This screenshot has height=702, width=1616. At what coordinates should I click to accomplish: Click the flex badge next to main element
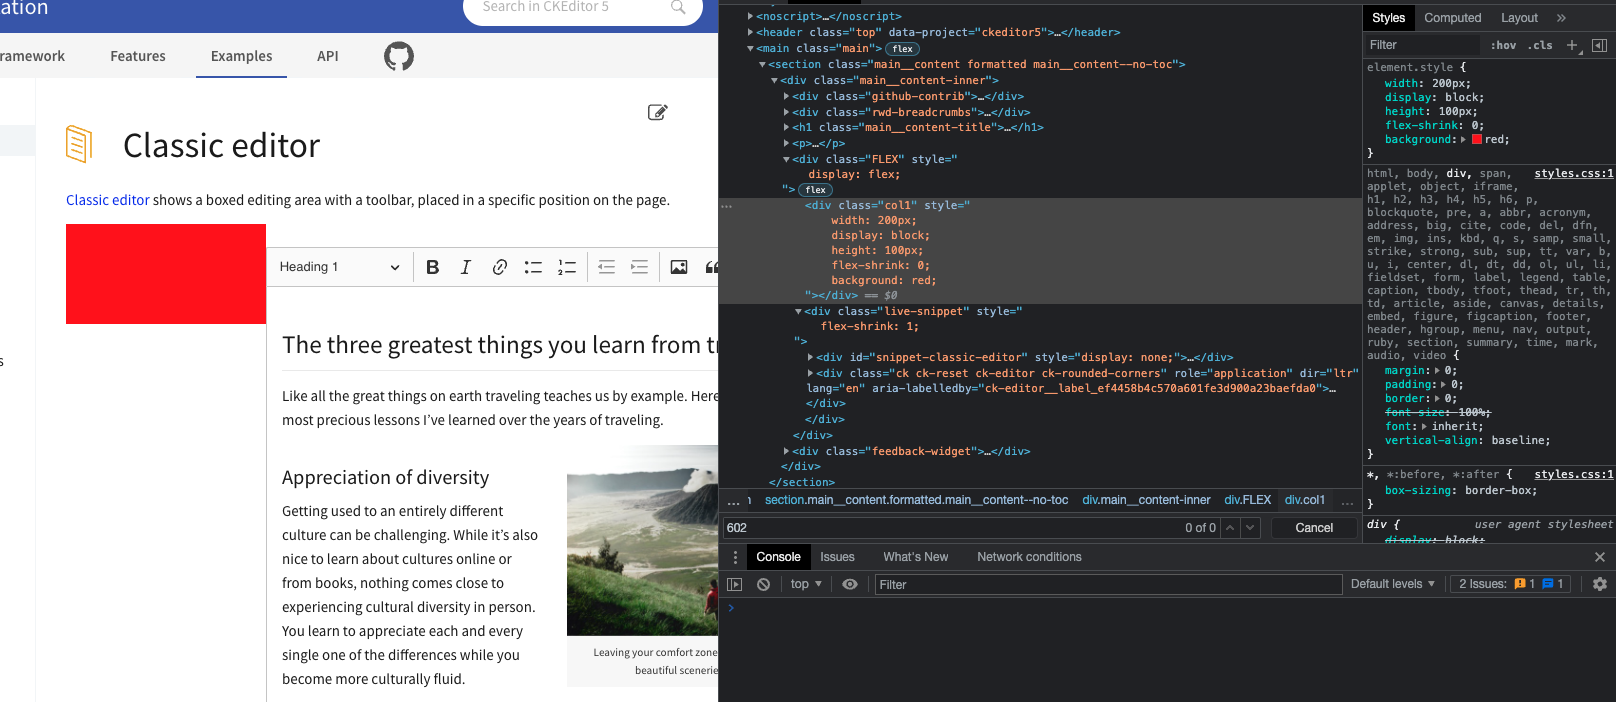pos(903,49)
